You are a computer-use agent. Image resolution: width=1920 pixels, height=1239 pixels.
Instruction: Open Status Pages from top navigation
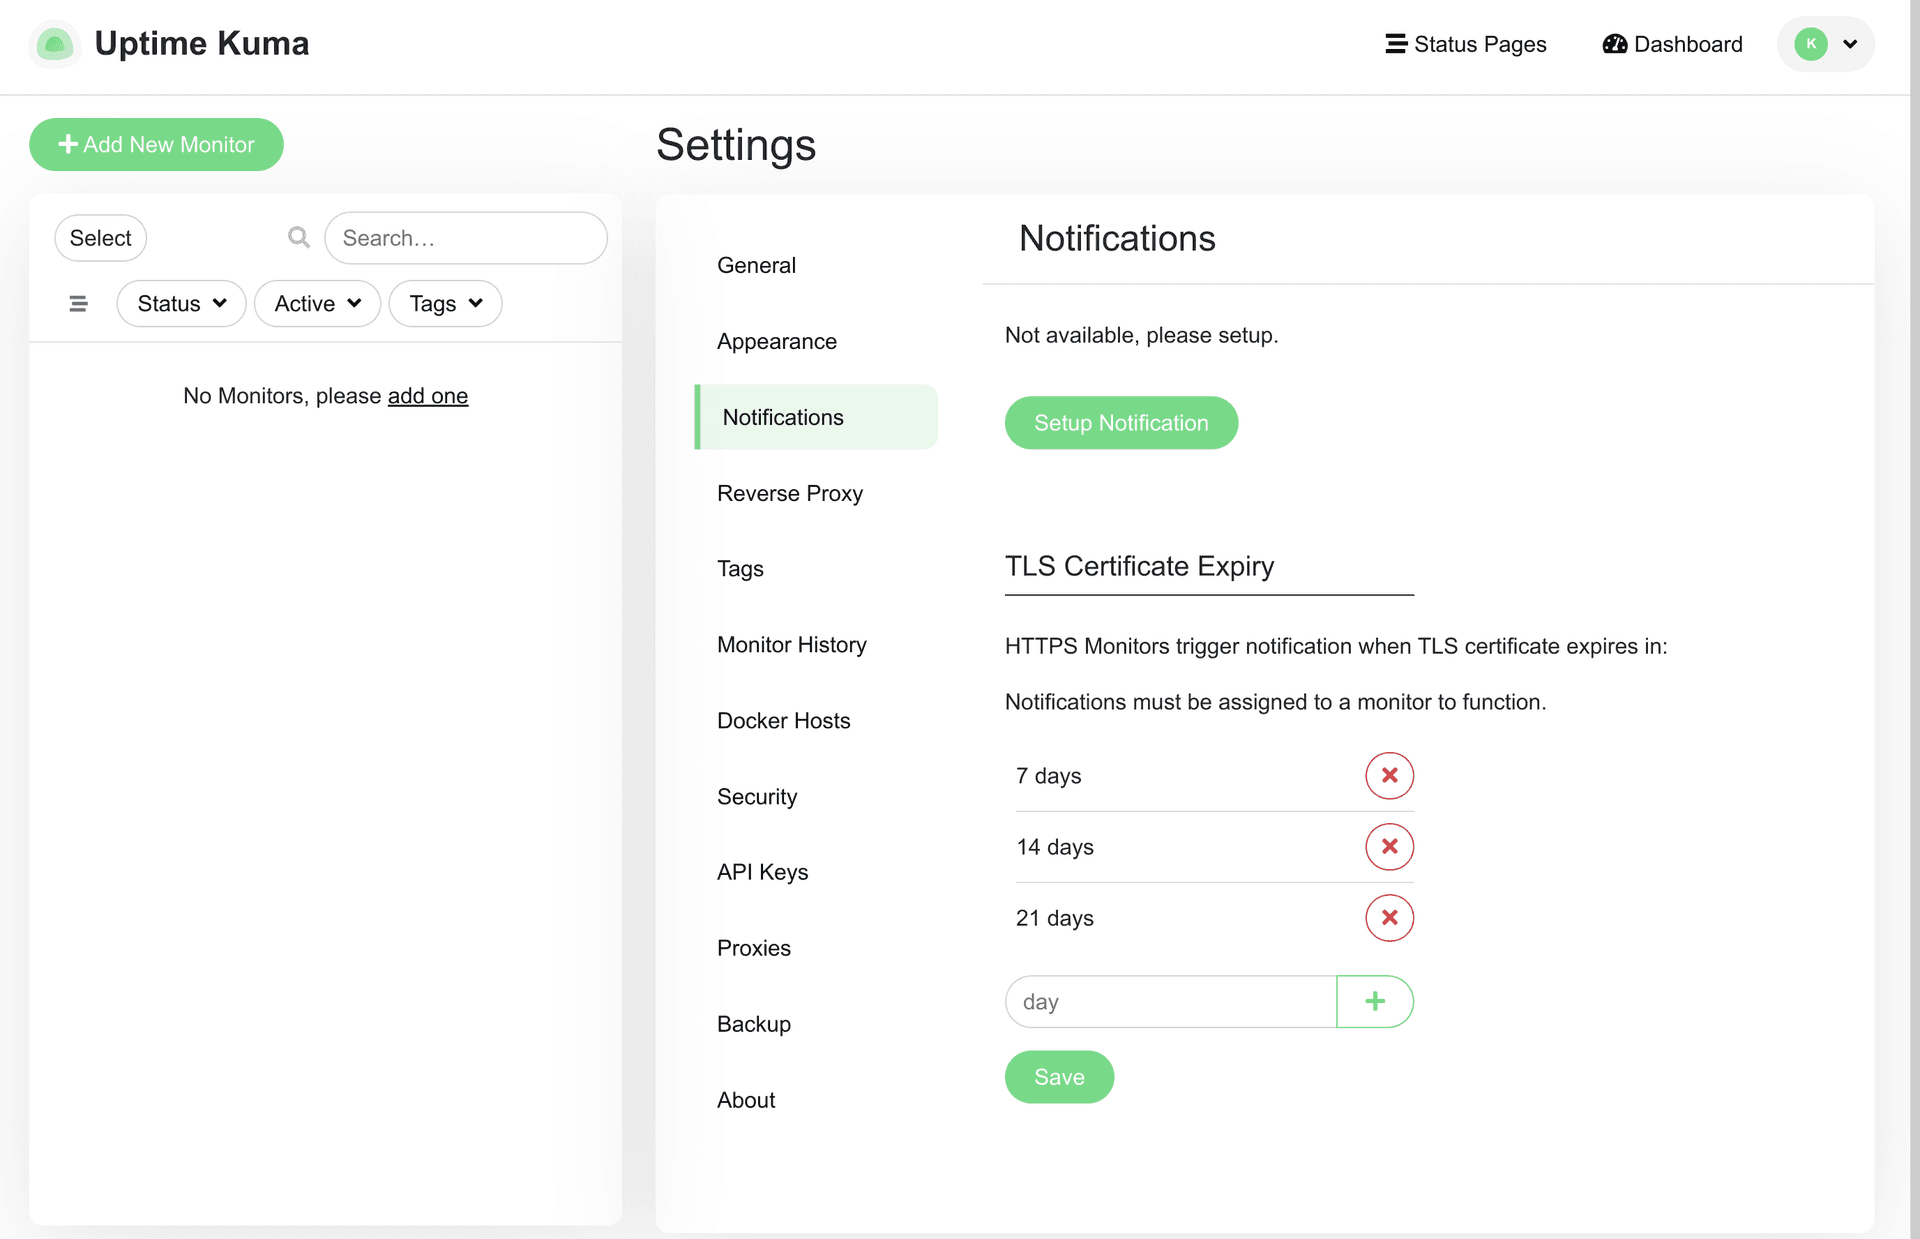(x=1465, y=44)
